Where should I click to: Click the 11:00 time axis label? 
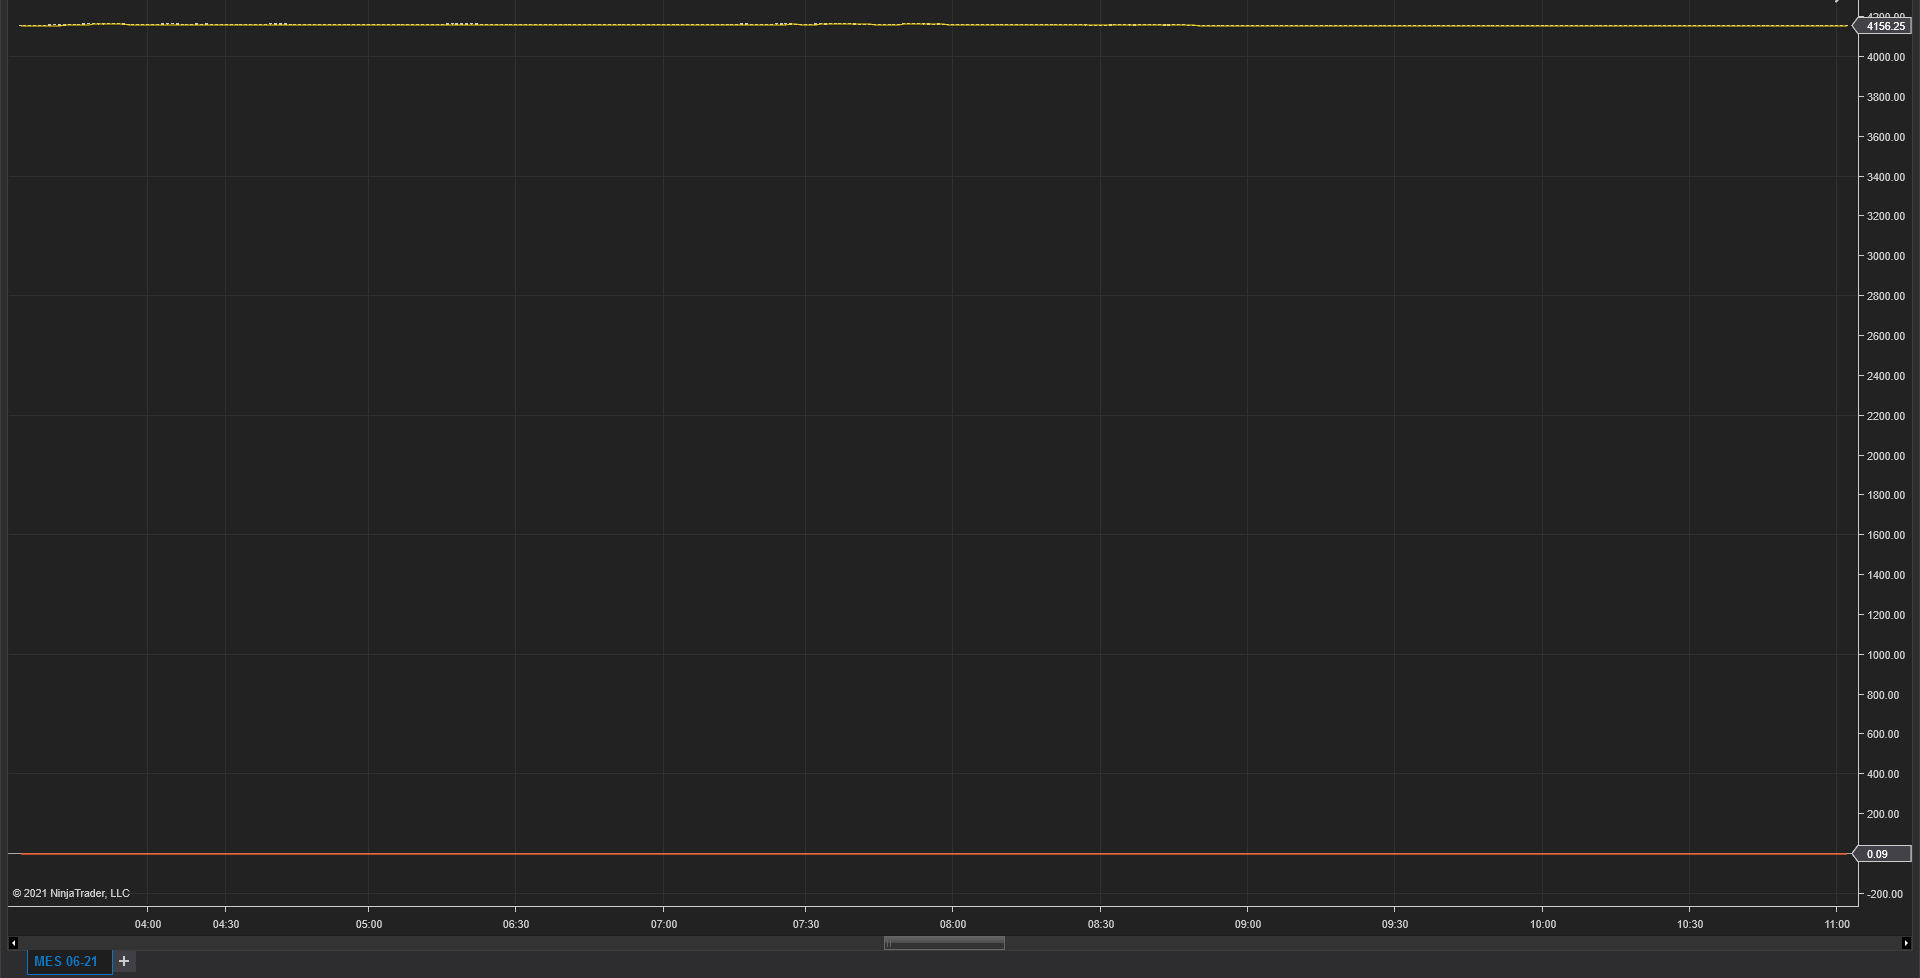(1837, 924)
